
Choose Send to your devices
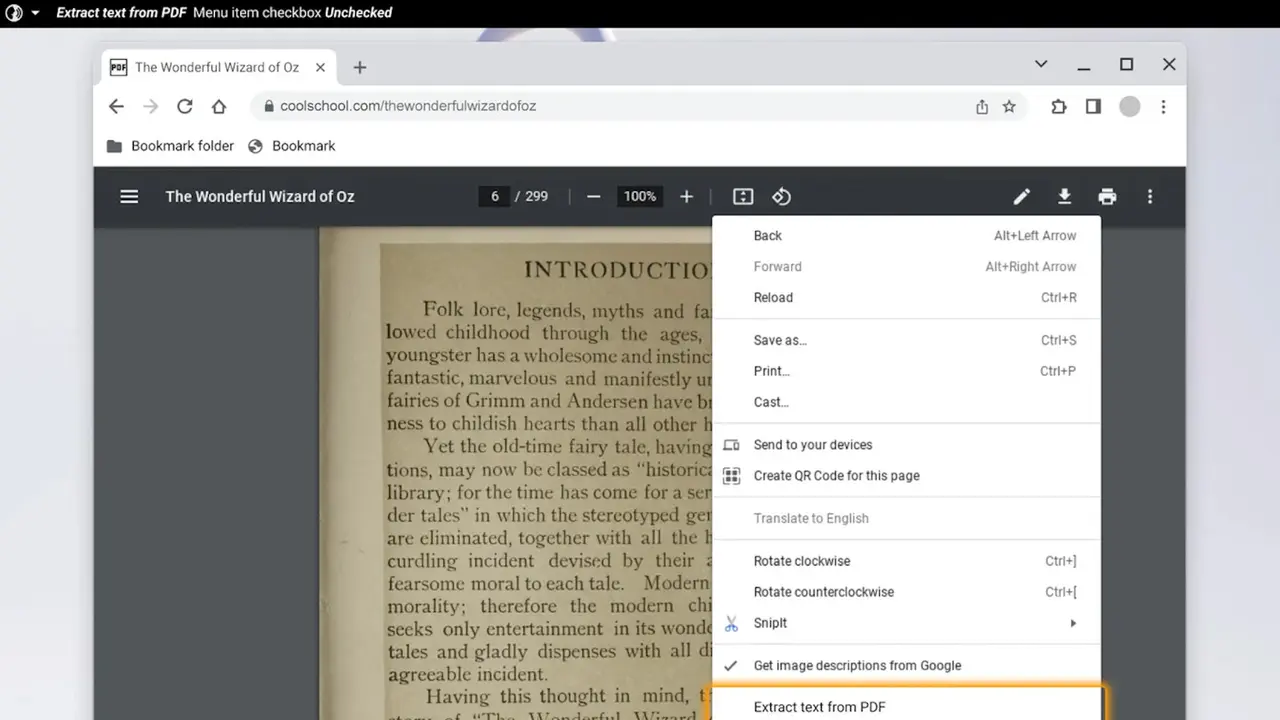click(x=906, y=445)
